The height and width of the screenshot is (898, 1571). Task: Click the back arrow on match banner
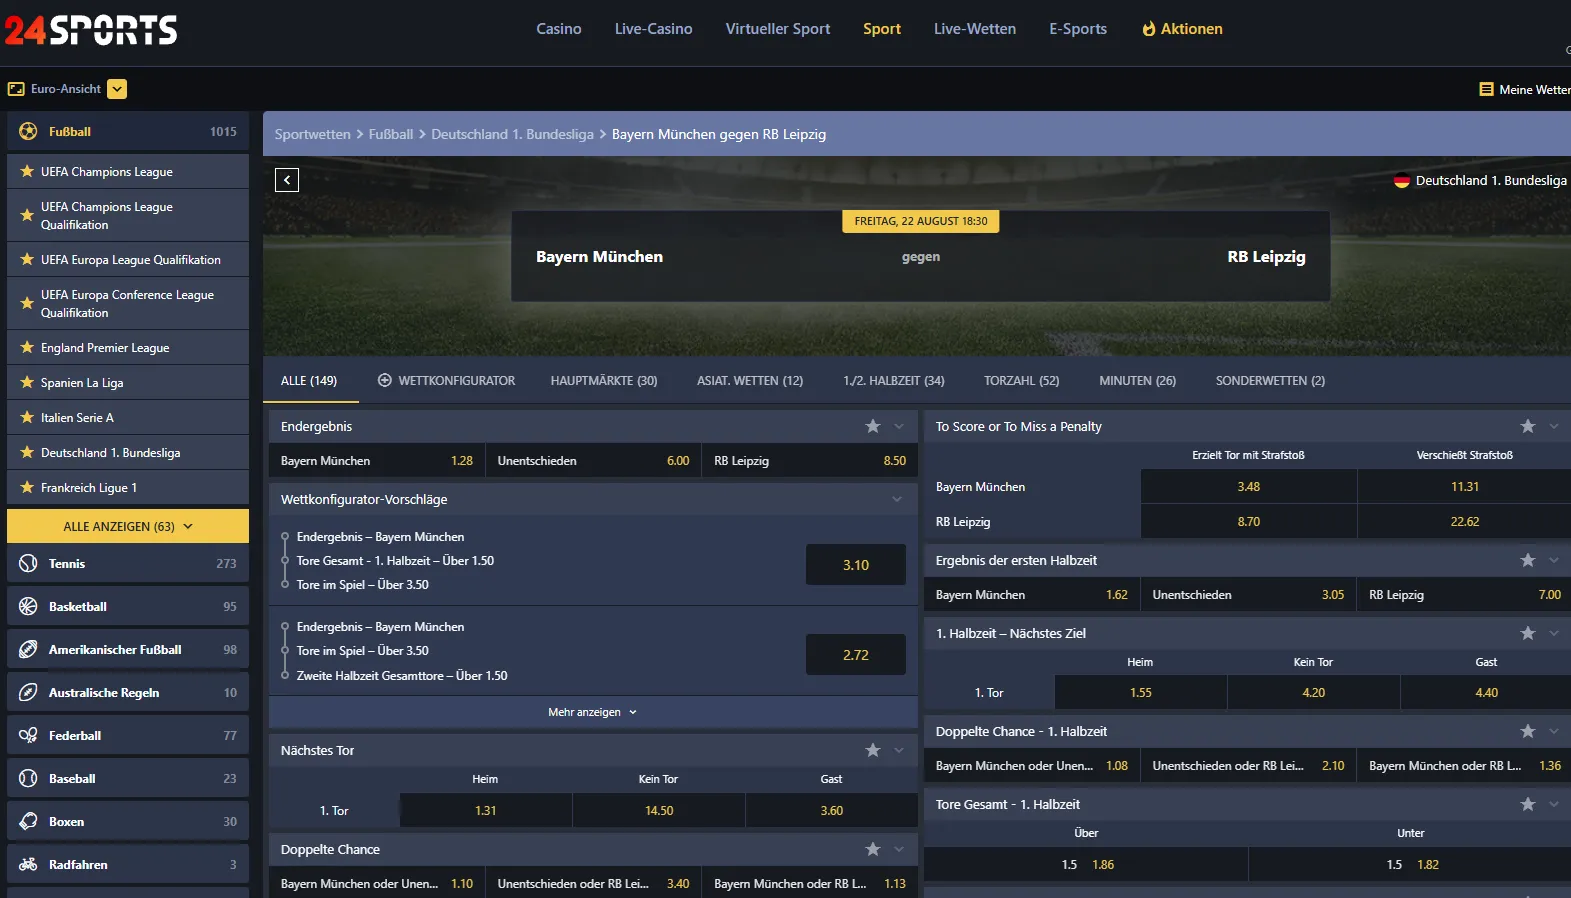click(287, 180)
